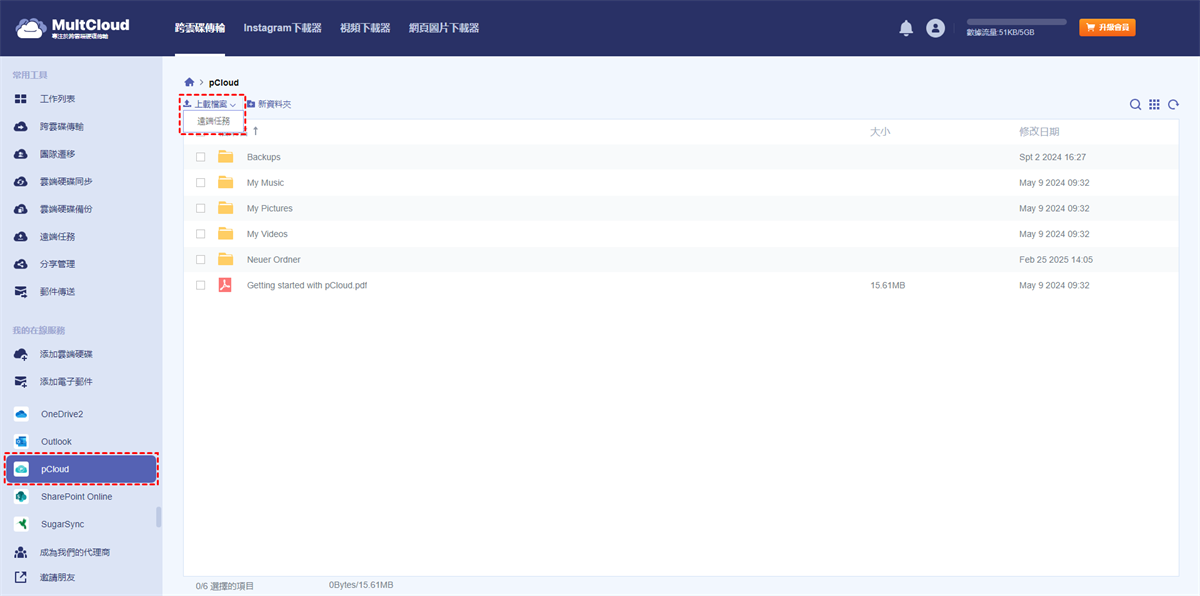The height and width of the screenshot is (596, 1200).
Task: Select the pCloud account in sidebar
Action: click(x=82, y=469)
